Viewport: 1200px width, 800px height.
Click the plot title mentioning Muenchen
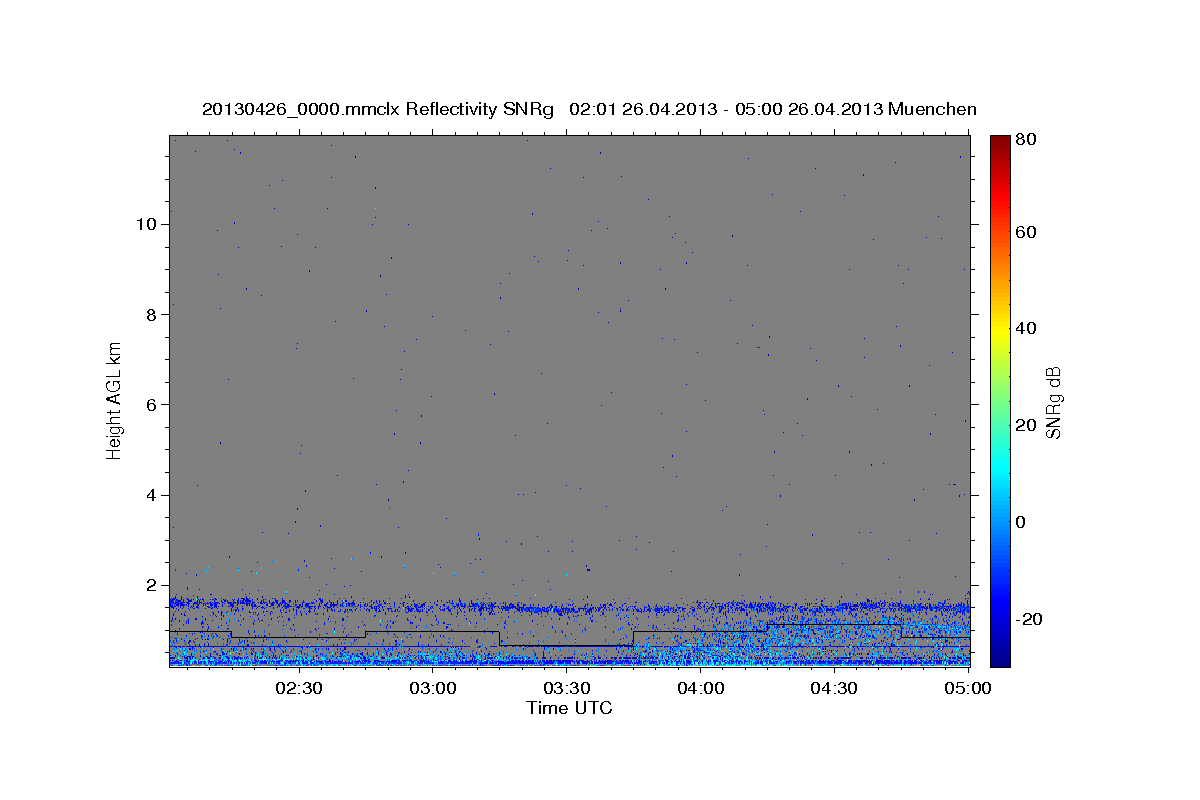[589, 109]
